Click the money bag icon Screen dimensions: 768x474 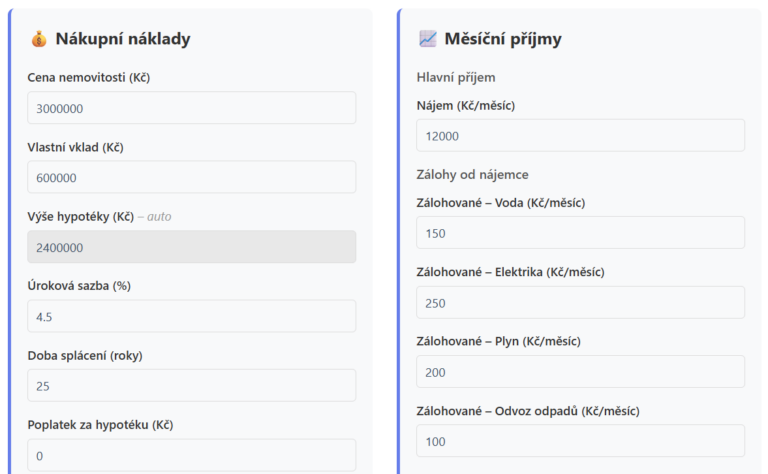click(x=39, y=39)
